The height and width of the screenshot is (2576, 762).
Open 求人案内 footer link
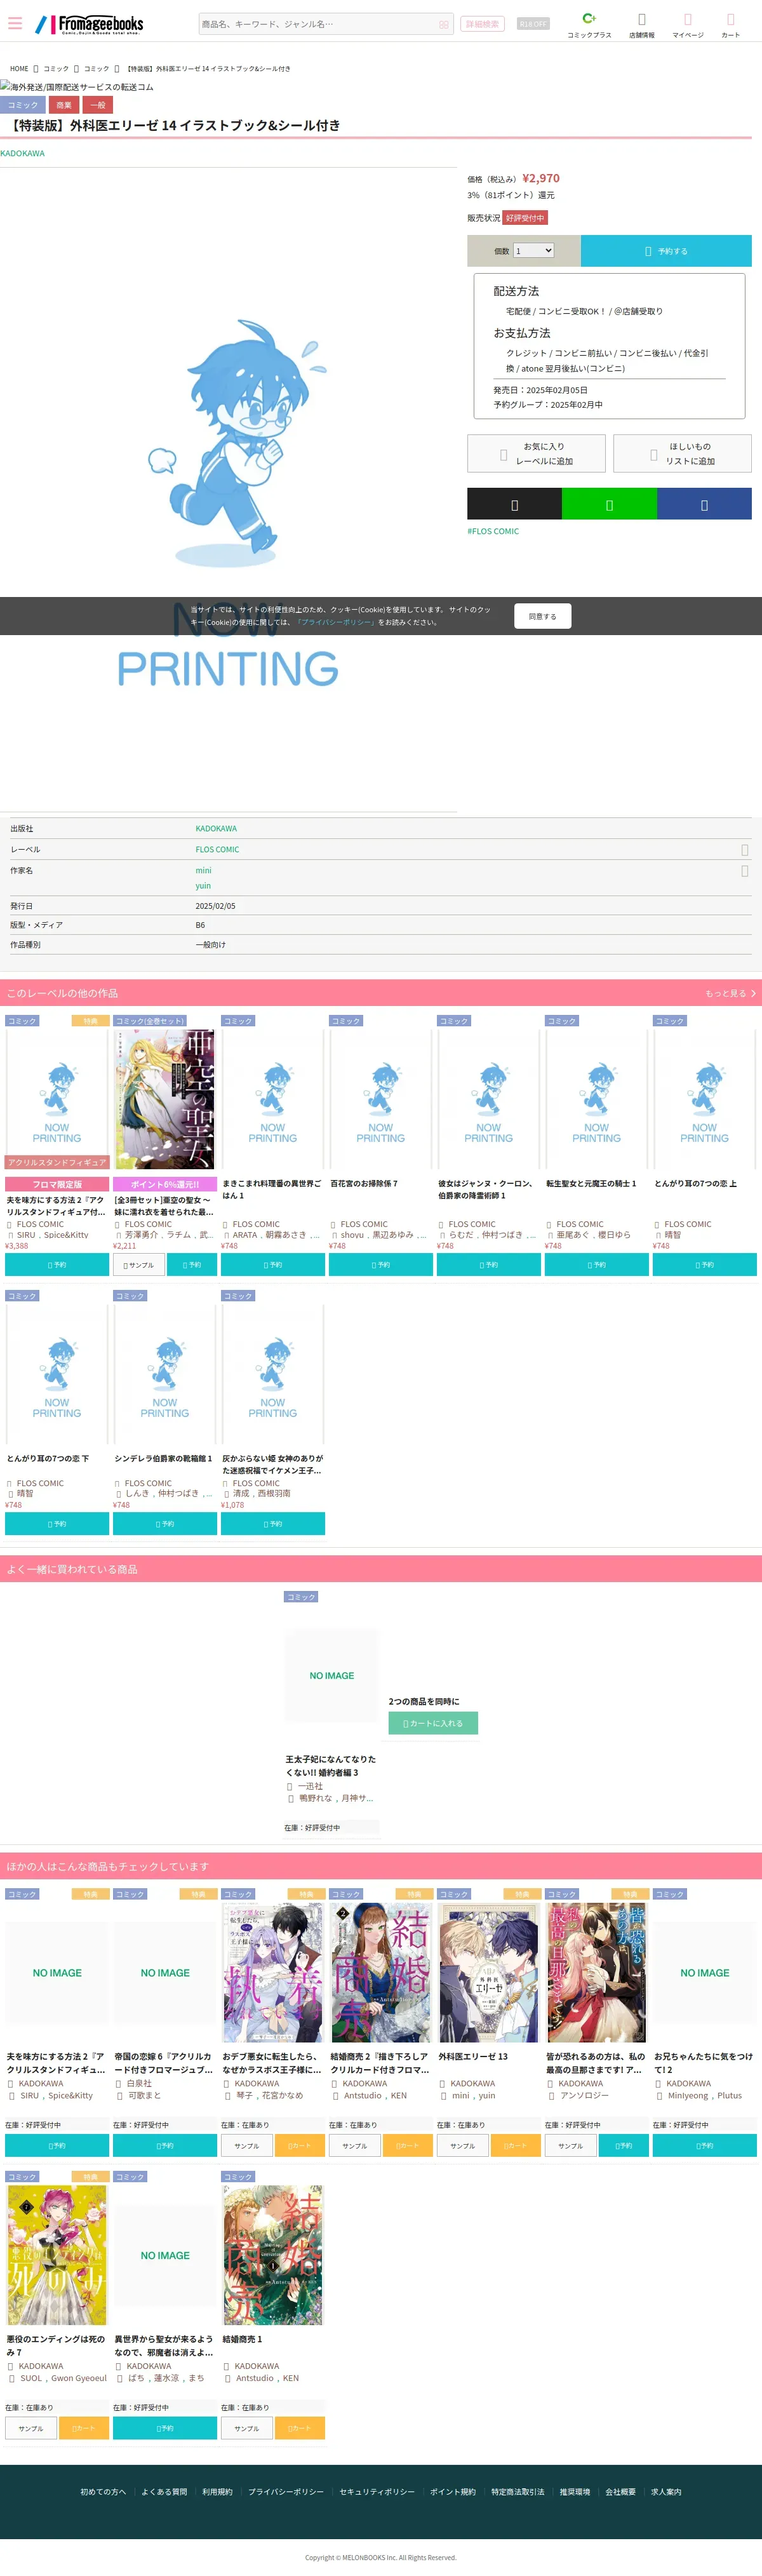666,2492
